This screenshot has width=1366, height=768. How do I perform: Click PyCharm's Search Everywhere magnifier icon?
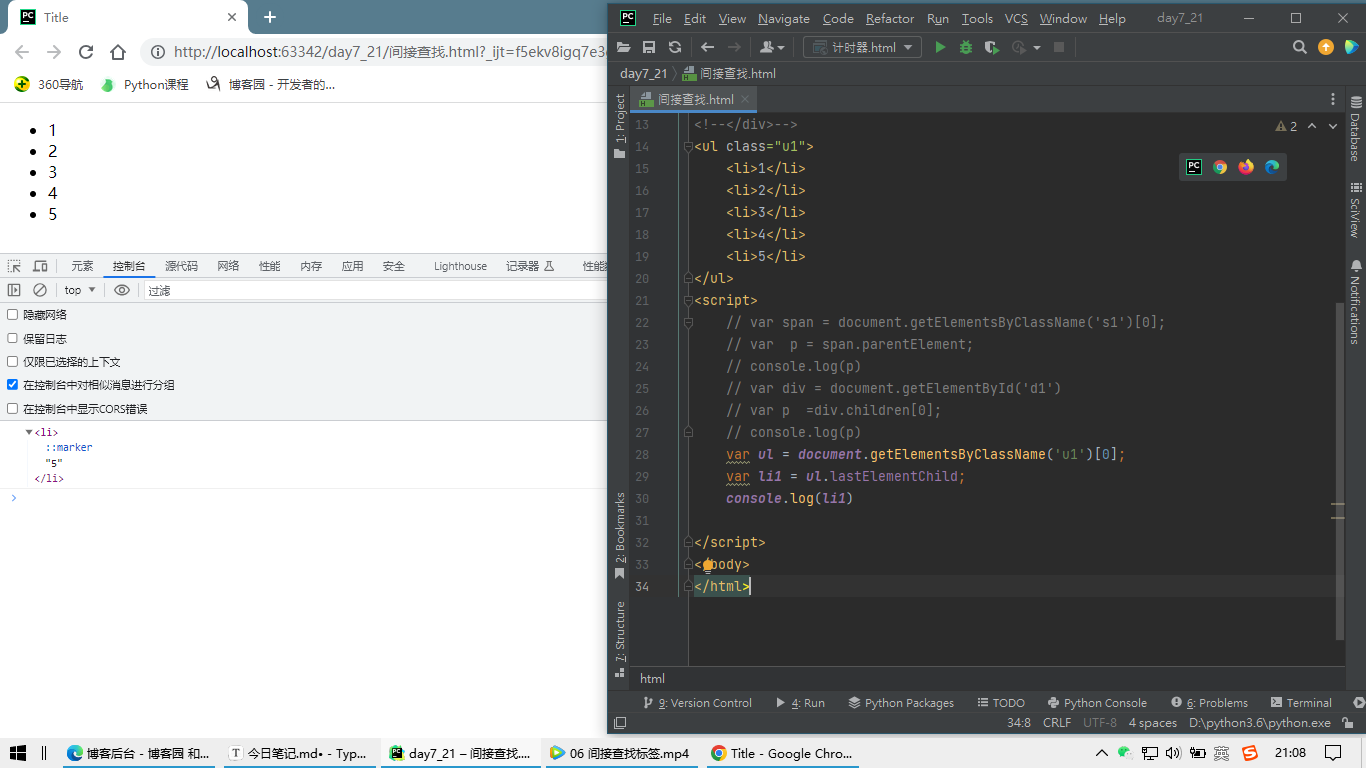1300,47
